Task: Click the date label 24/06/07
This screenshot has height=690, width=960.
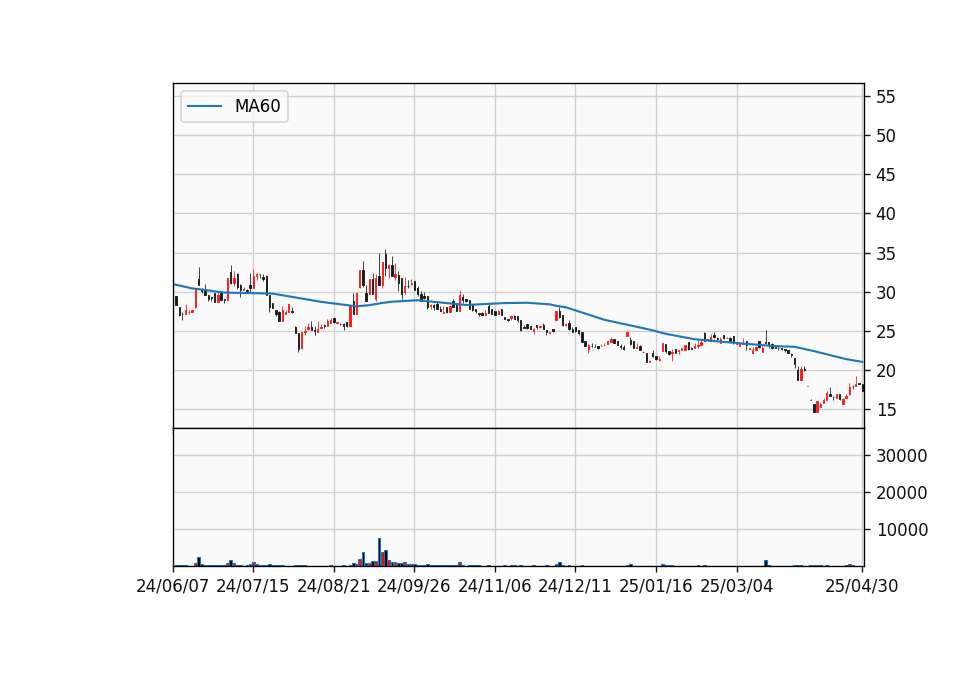Action: pyautogui.click(x=173, y=587)
